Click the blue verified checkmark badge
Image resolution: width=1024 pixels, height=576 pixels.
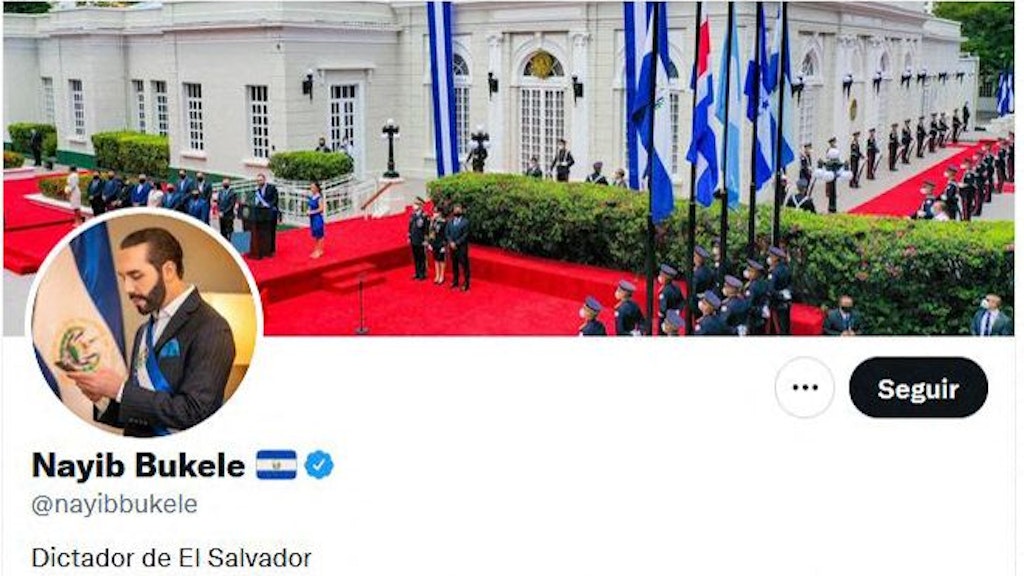319,465
